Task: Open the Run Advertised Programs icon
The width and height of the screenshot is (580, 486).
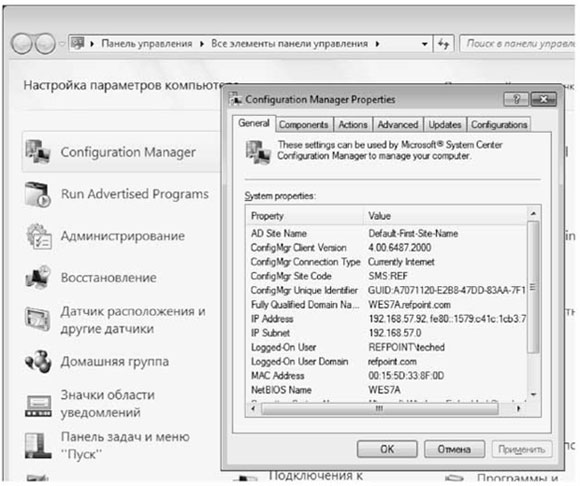Action: pyautogui.click(x=38, y=194)
